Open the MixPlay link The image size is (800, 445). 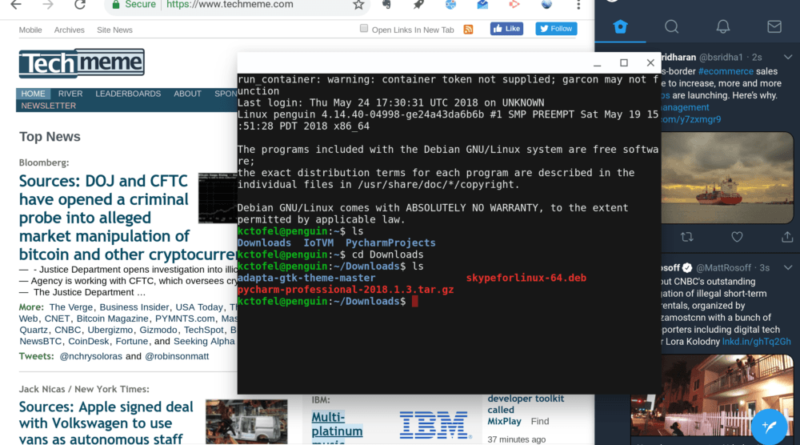[x=504, y=422]
